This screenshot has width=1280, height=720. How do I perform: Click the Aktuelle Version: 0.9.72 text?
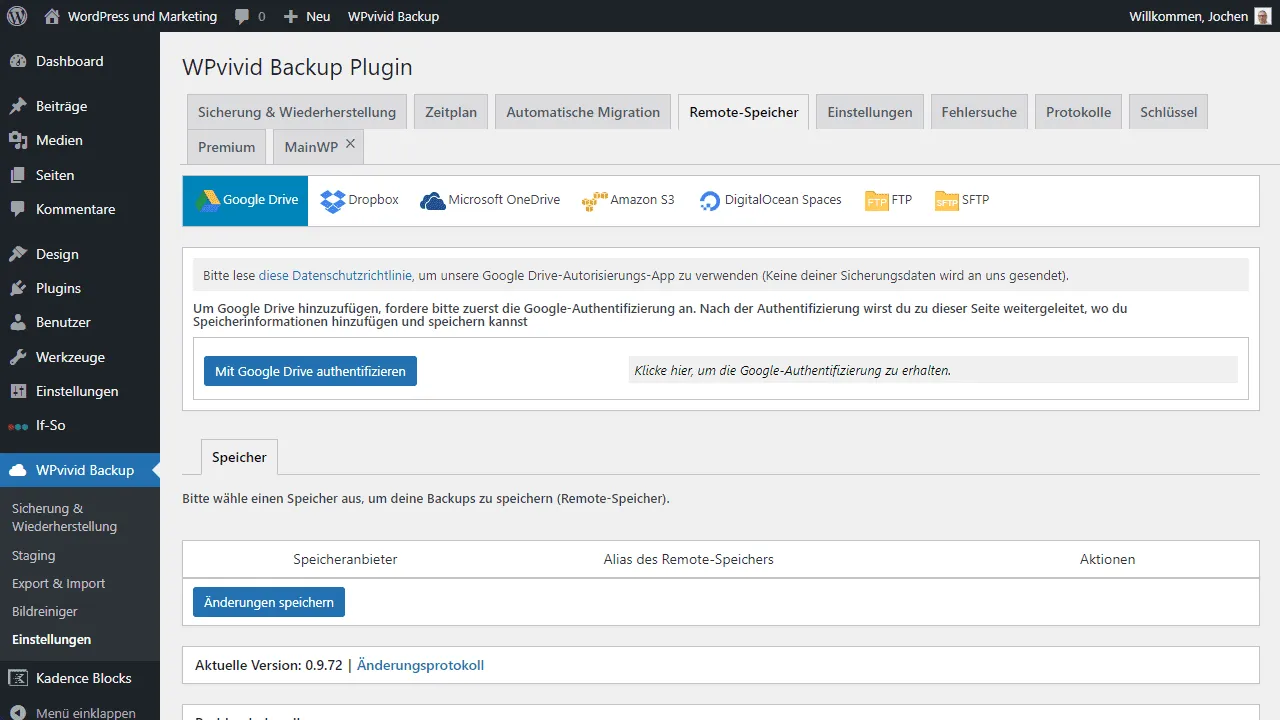point(268,665)
